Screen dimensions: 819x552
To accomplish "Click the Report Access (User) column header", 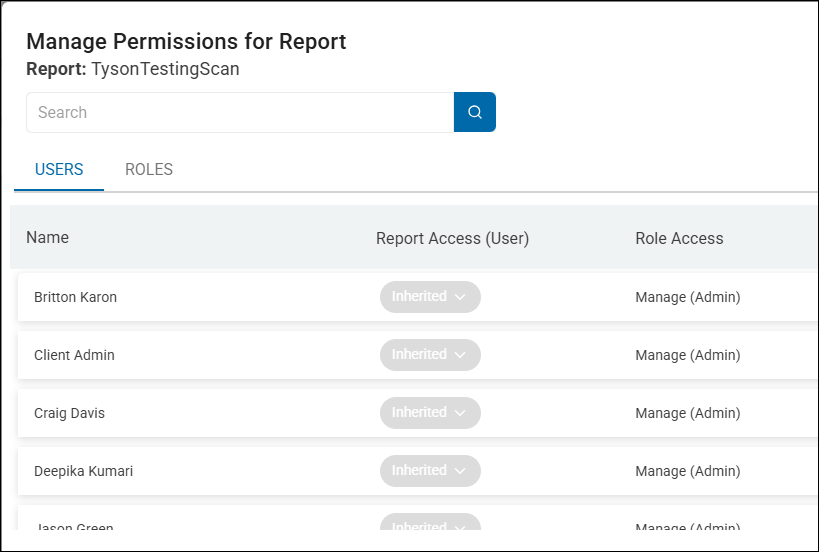I will tap(452, 238).
